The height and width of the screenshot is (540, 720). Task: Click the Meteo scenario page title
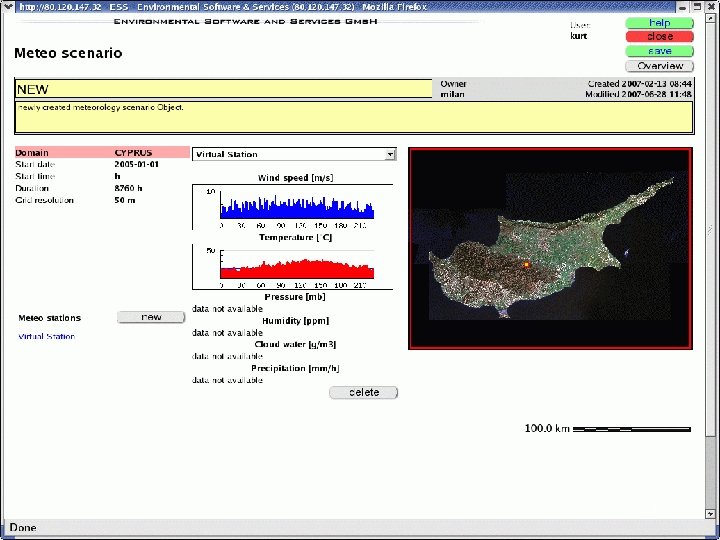[68, 53]
